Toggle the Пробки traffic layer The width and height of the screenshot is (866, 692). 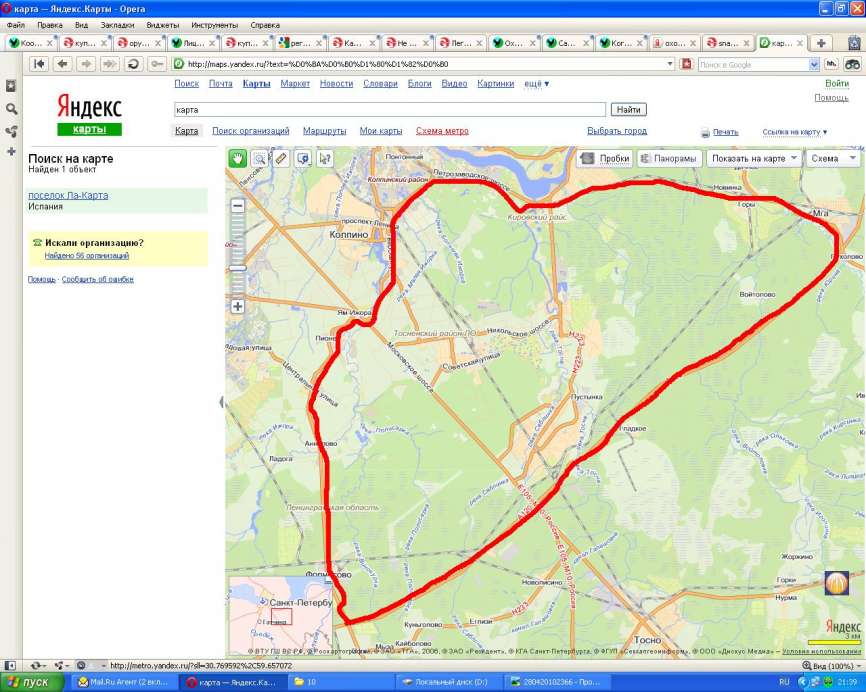[605, 158]
